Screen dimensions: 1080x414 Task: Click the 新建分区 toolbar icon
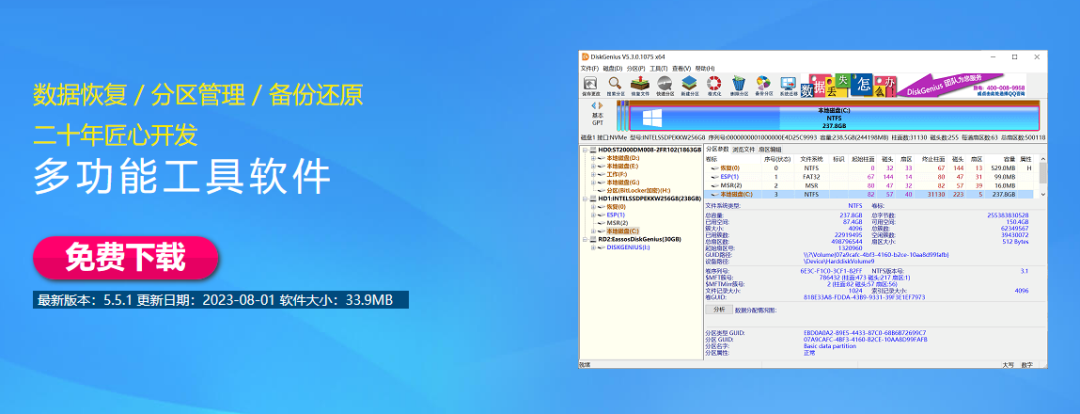point(689,85)
